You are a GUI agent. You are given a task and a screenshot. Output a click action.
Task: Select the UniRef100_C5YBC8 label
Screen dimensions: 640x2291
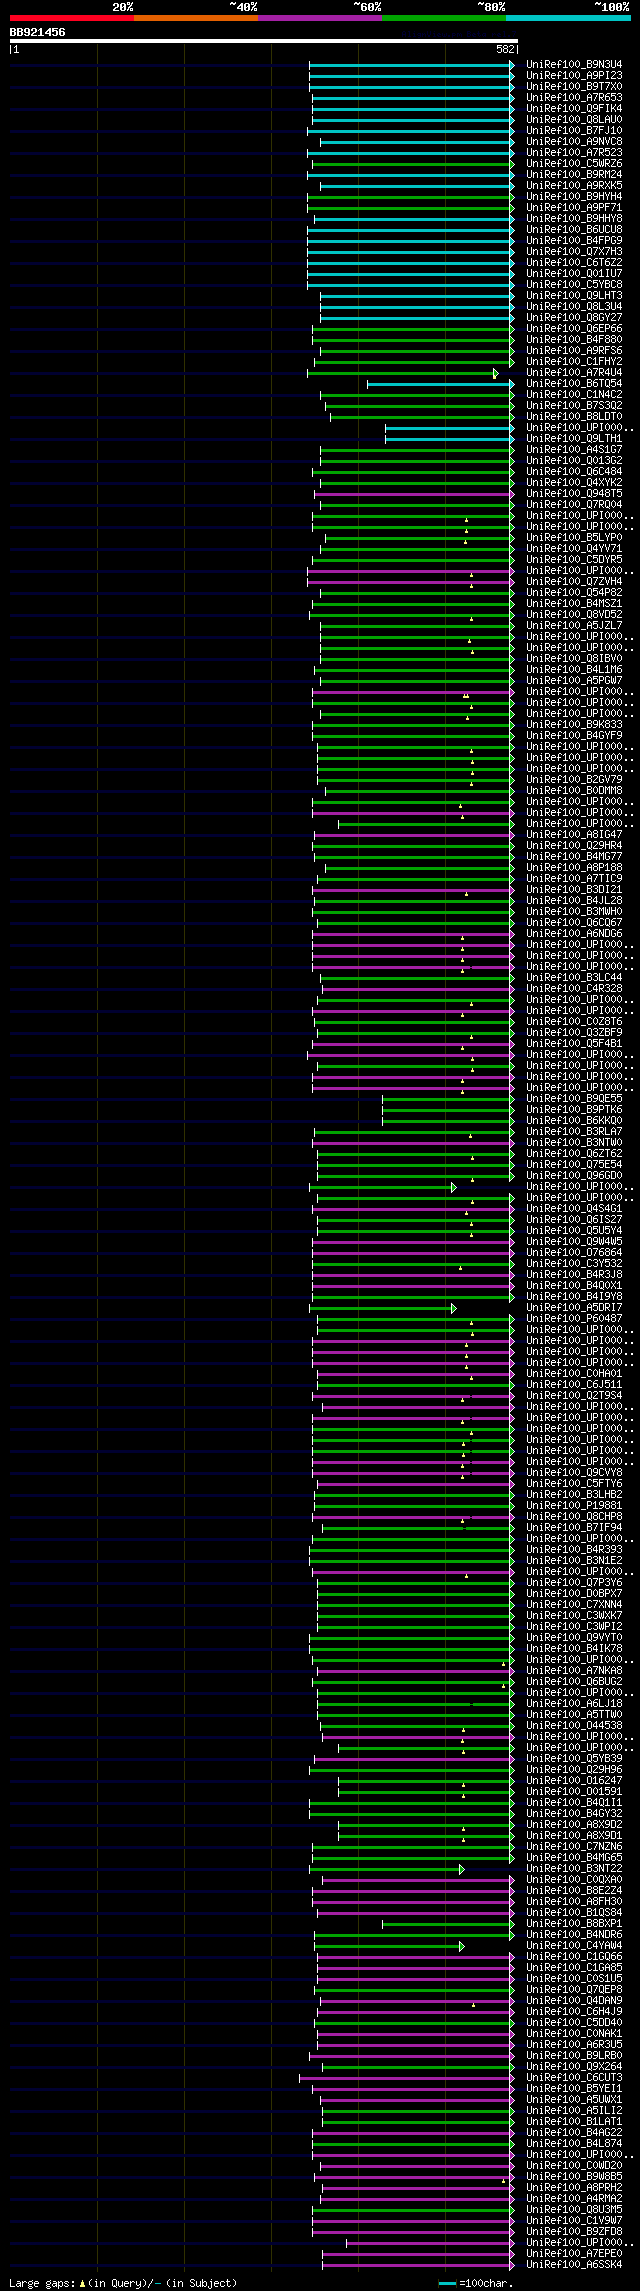[574, 285]
